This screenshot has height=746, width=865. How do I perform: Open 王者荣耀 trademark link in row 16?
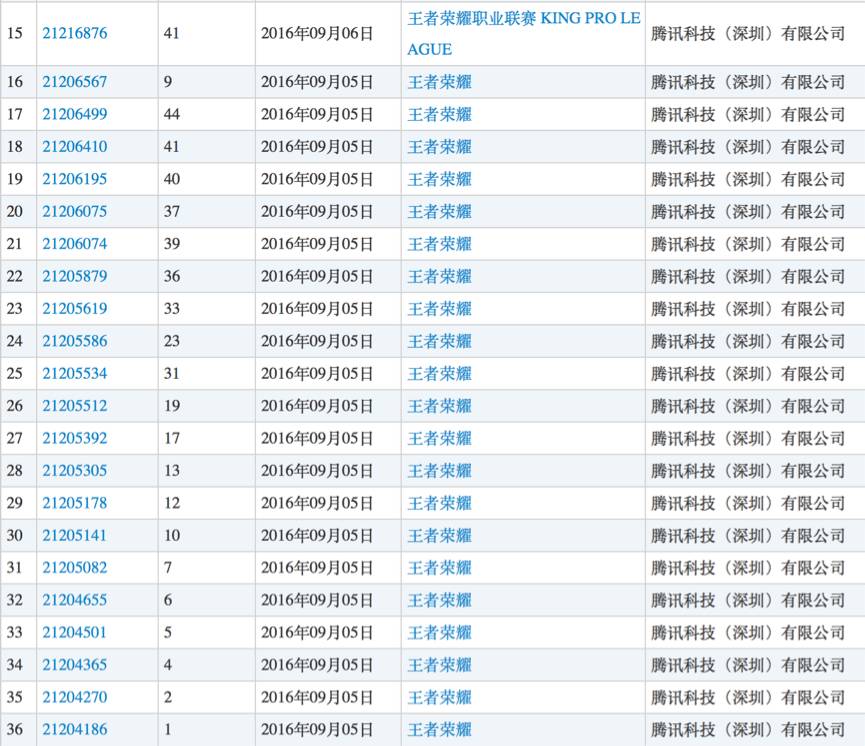coord(440,82)
